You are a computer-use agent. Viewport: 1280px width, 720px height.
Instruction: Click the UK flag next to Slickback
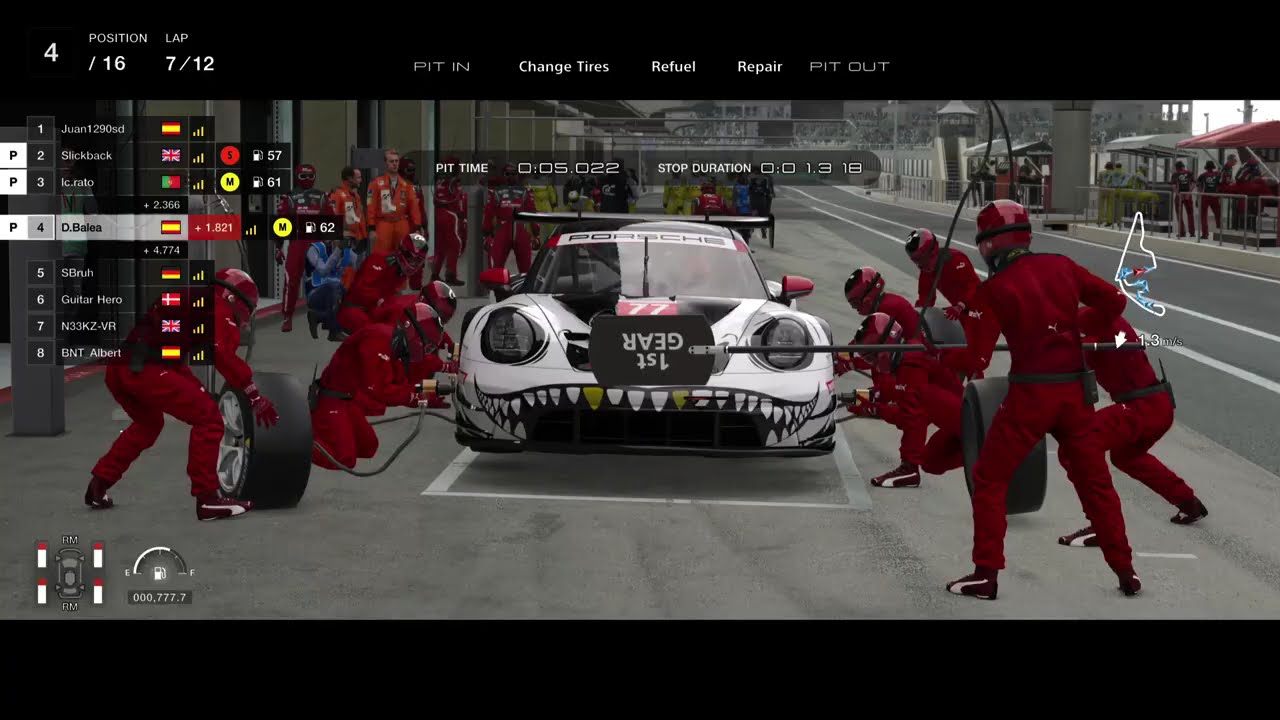[171, 156]
